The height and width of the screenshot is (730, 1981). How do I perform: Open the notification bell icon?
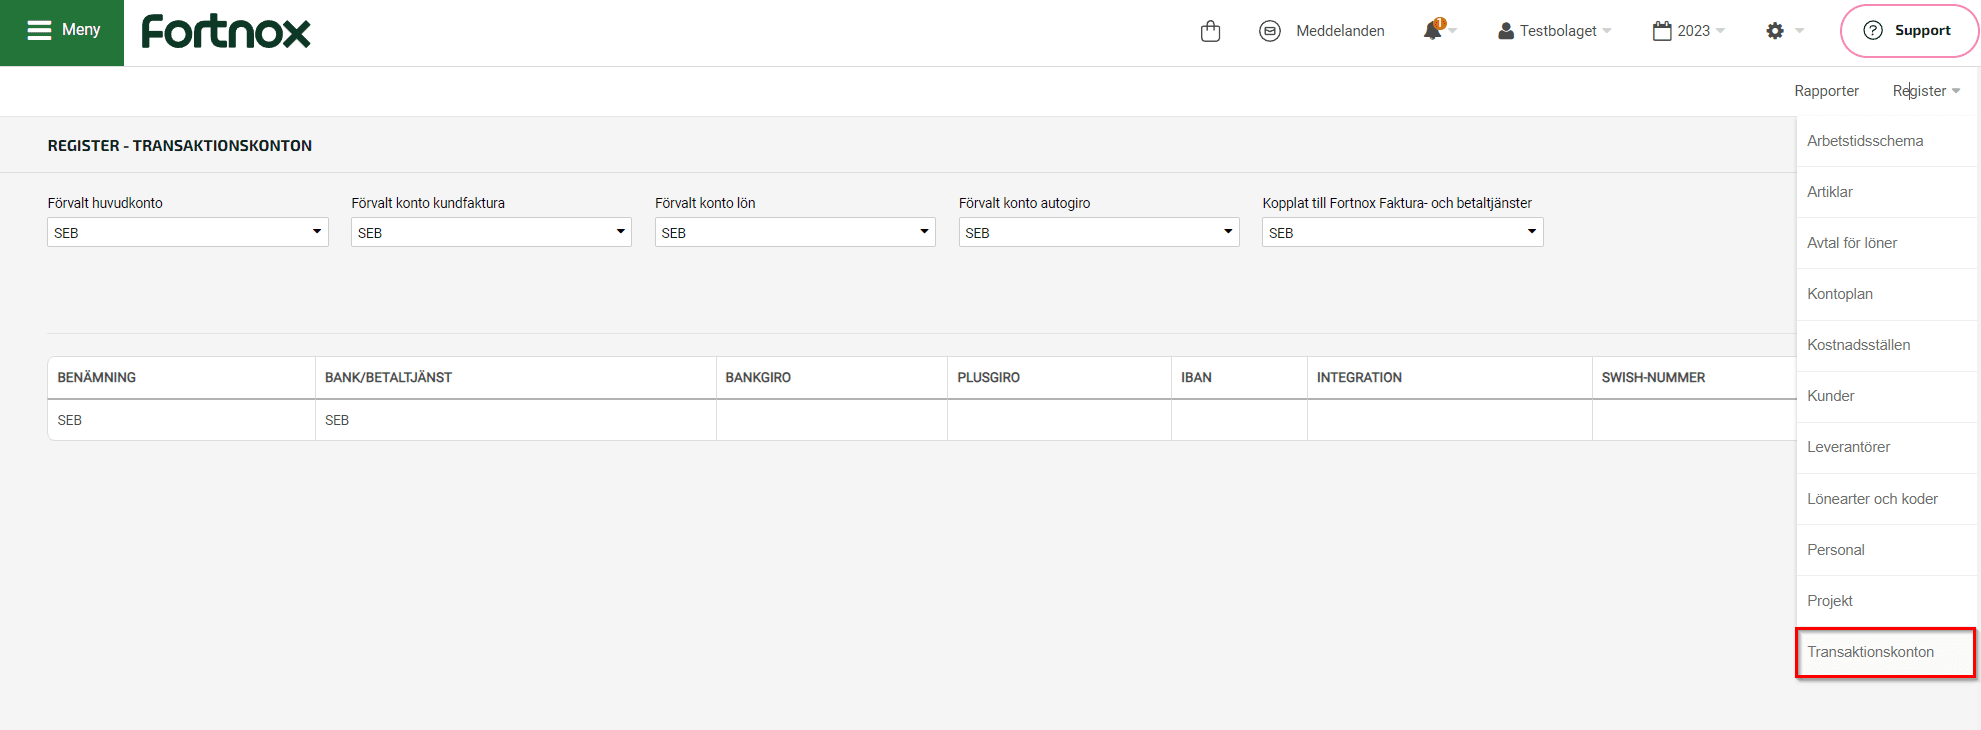click(x=1433, y=30)
